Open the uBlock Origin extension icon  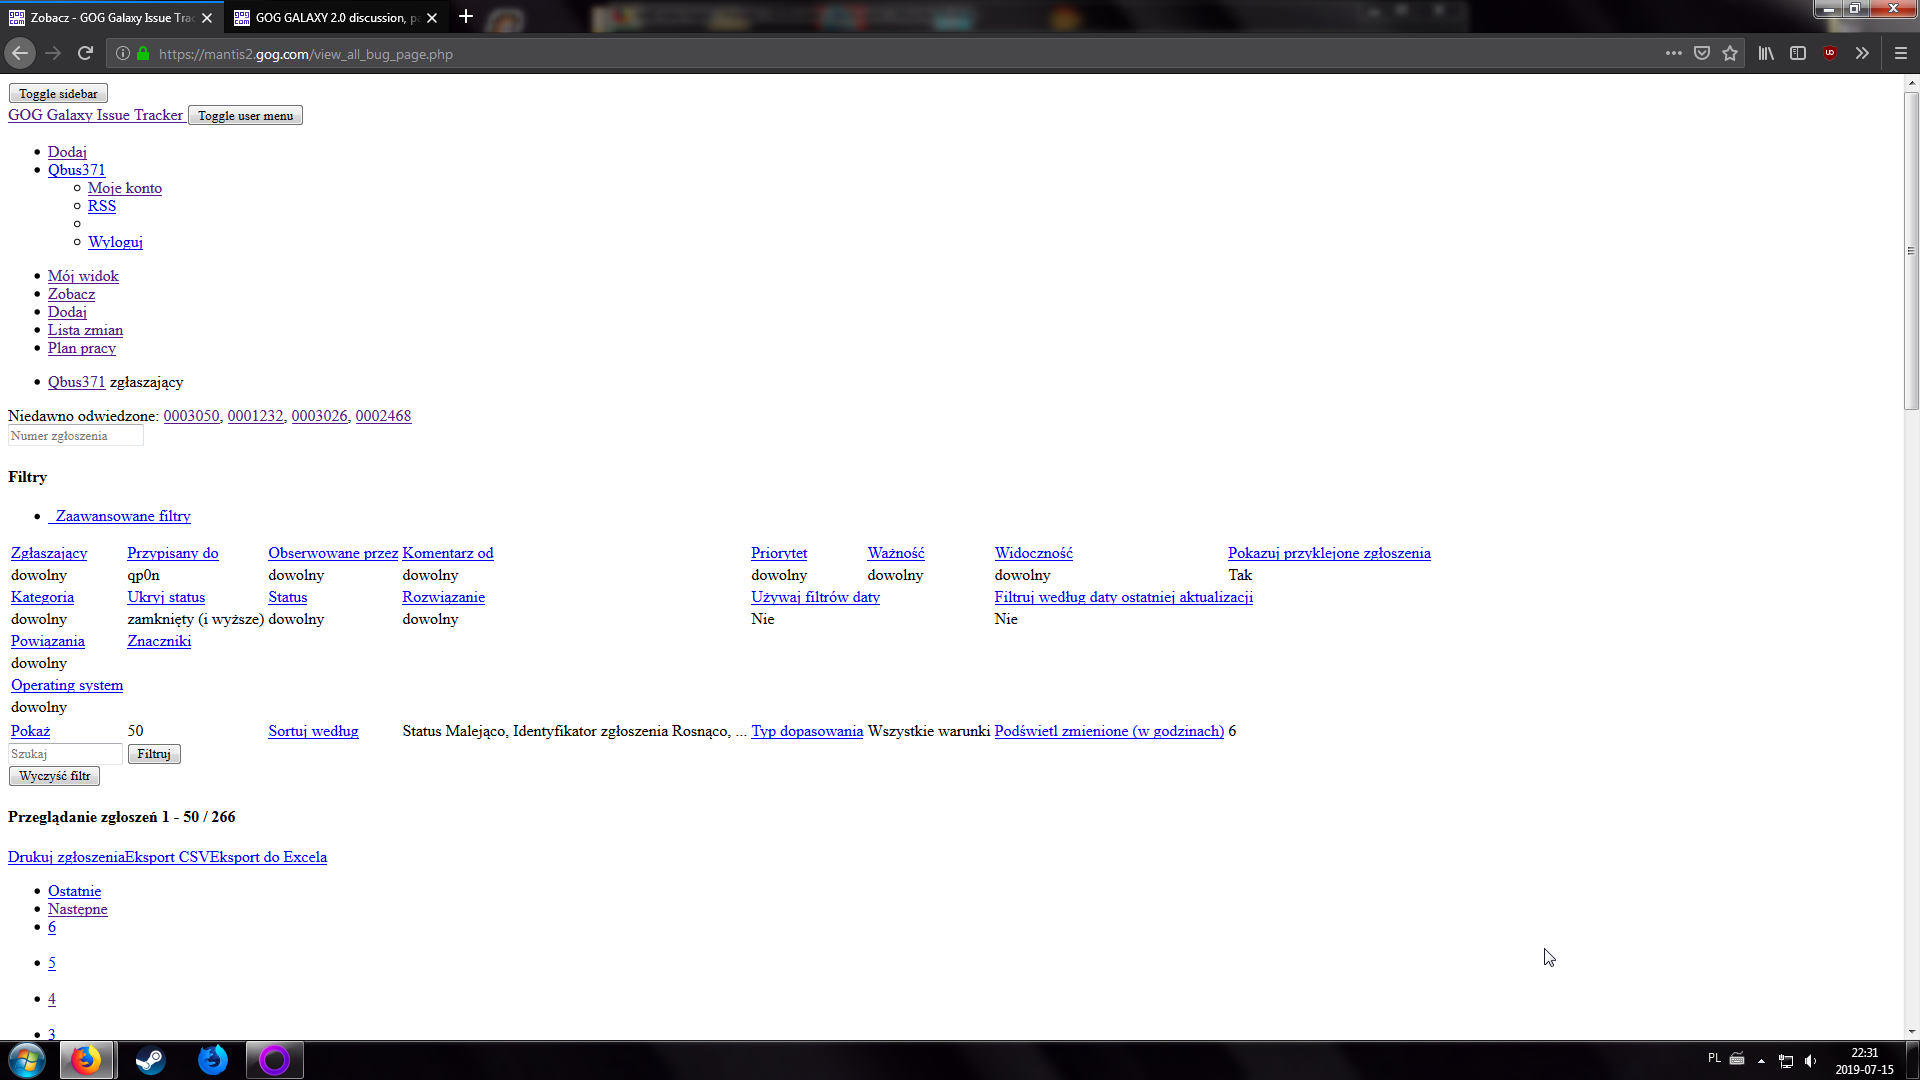tap(1830, 53)
